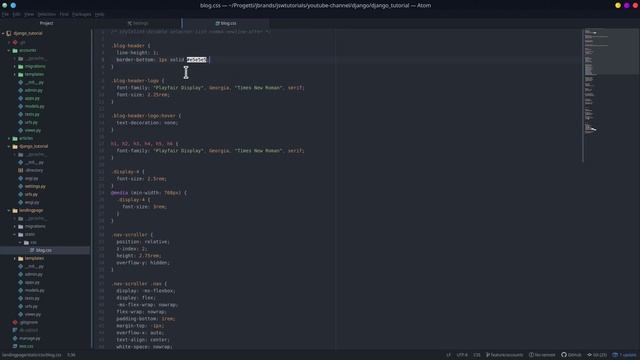Change UTF-8 encoding in status bar
This screenshot has width=640, height=360.
(x=462, y=355)
